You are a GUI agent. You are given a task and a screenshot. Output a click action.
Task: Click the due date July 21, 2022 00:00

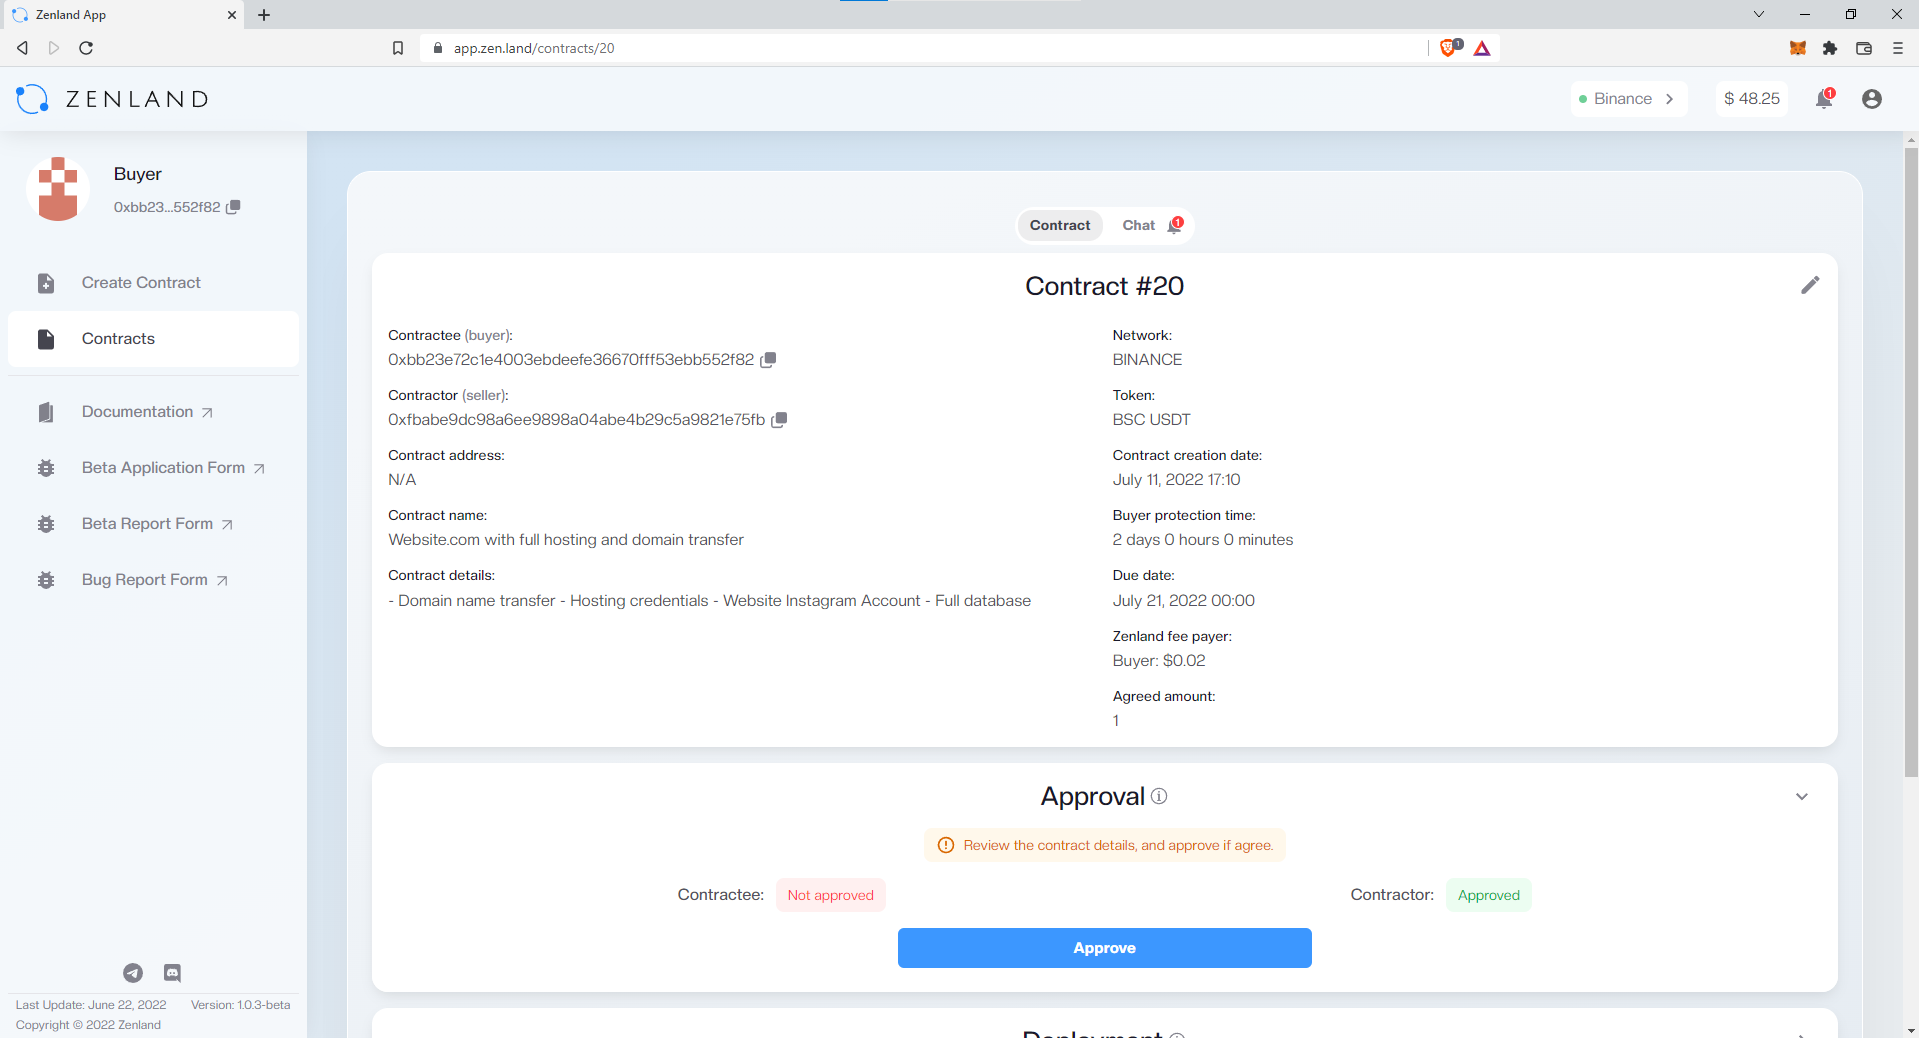1183,601
